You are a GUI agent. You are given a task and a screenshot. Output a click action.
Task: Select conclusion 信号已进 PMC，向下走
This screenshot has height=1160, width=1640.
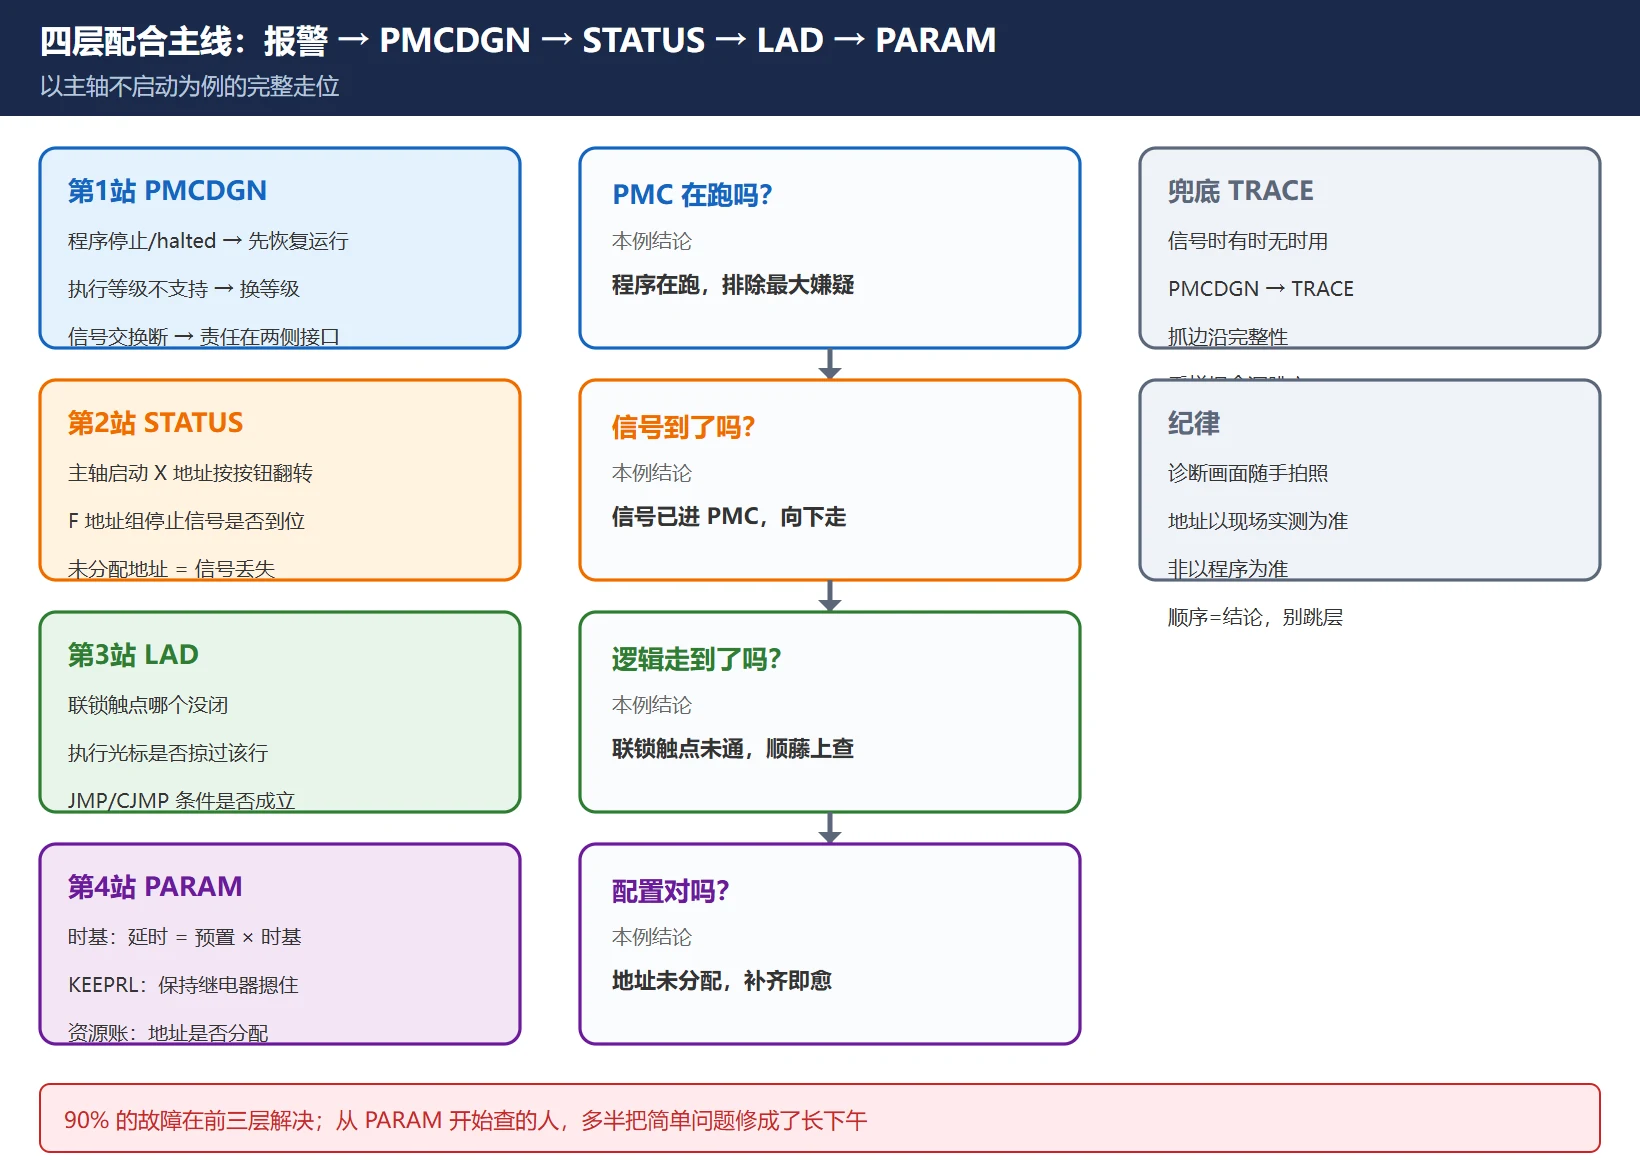(x=729, y=517)
